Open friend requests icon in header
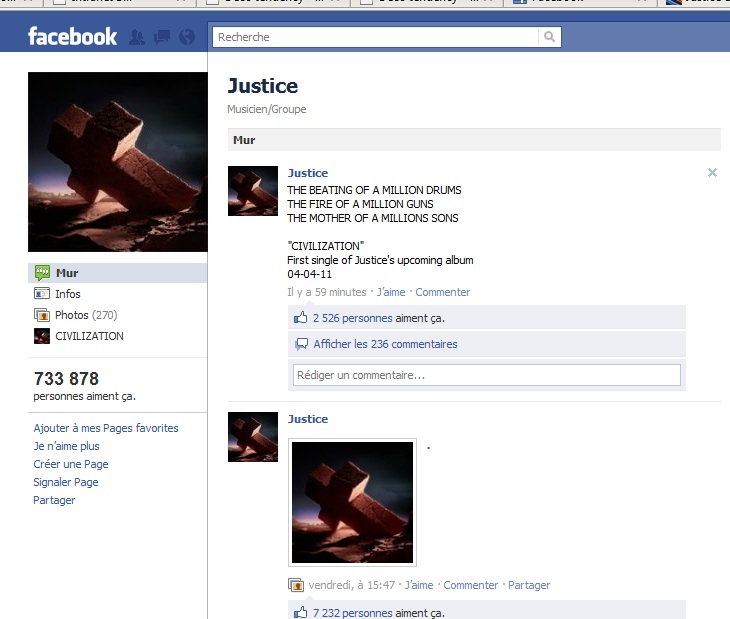Viewport: 730px width, 619px height. click(136, 37)
